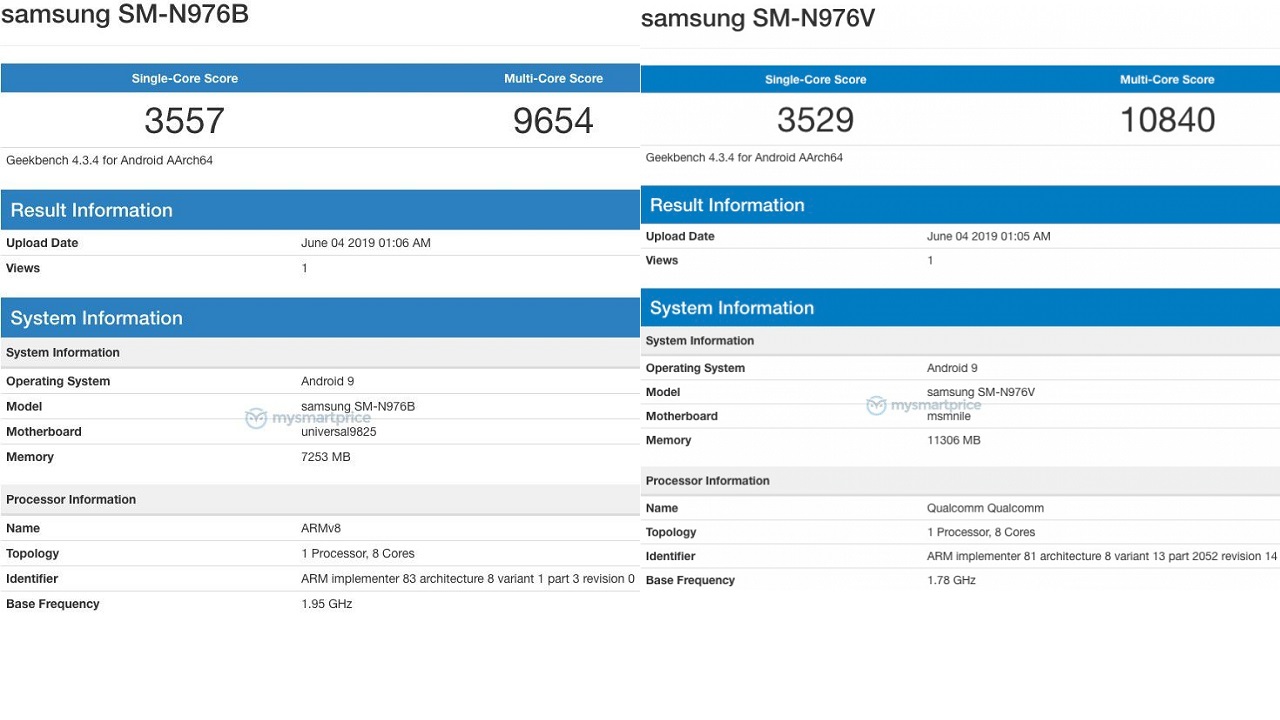Click Topology value in SM-N976V panel
This screenshot has height=720, width=1280.
point(981,533)
